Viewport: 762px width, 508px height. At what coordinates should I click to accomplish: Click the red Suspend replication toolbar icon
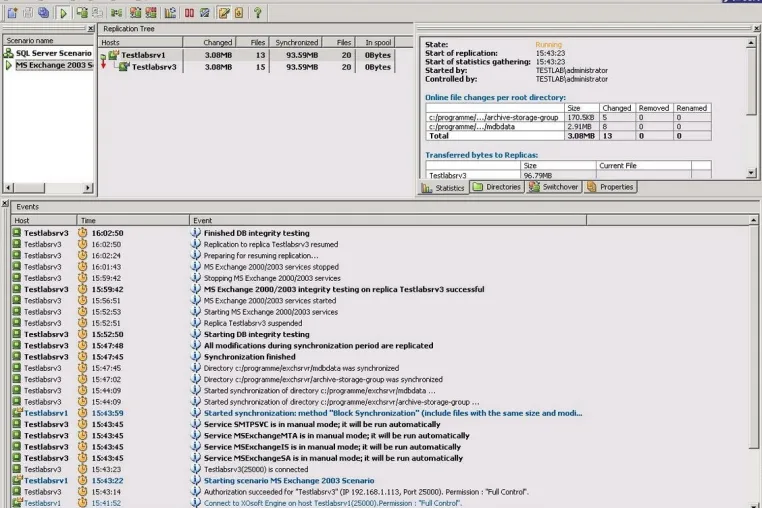pos(190,13)
